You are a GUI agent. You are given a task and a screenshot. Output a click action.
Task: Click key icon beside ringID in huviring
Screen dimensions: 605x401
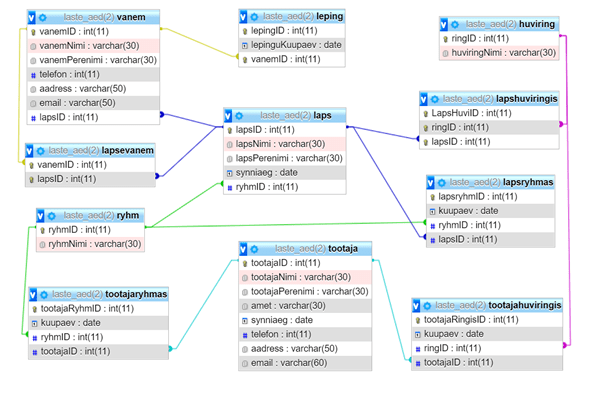click(446, 38)
